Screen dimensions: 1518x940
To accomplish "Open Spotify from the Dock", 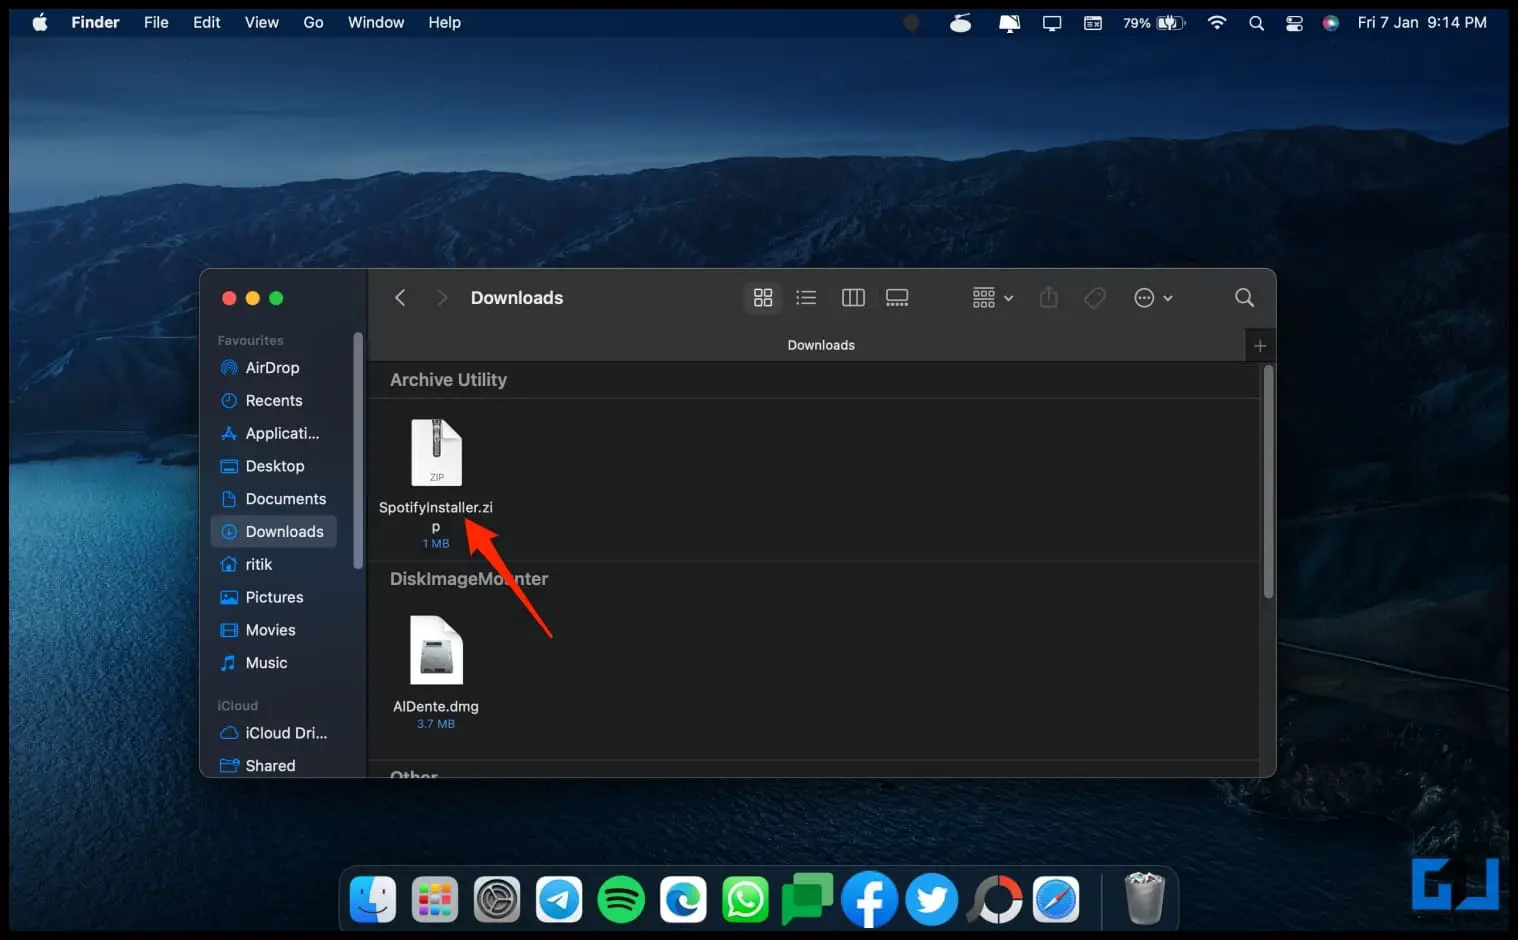I will point(621,899).
